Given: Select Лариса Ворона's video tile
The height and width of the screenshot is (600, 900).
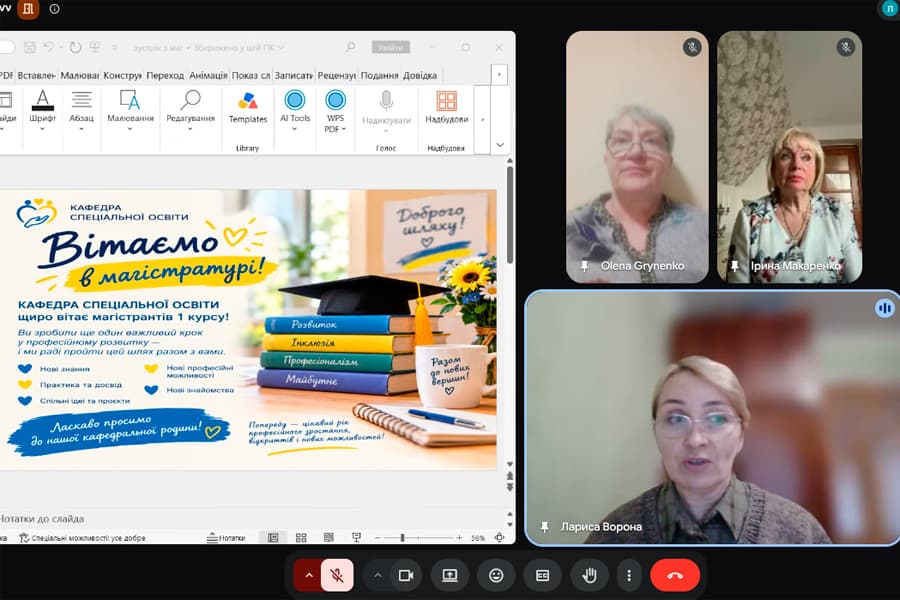Looking at the screenshot, I should 712,417.
